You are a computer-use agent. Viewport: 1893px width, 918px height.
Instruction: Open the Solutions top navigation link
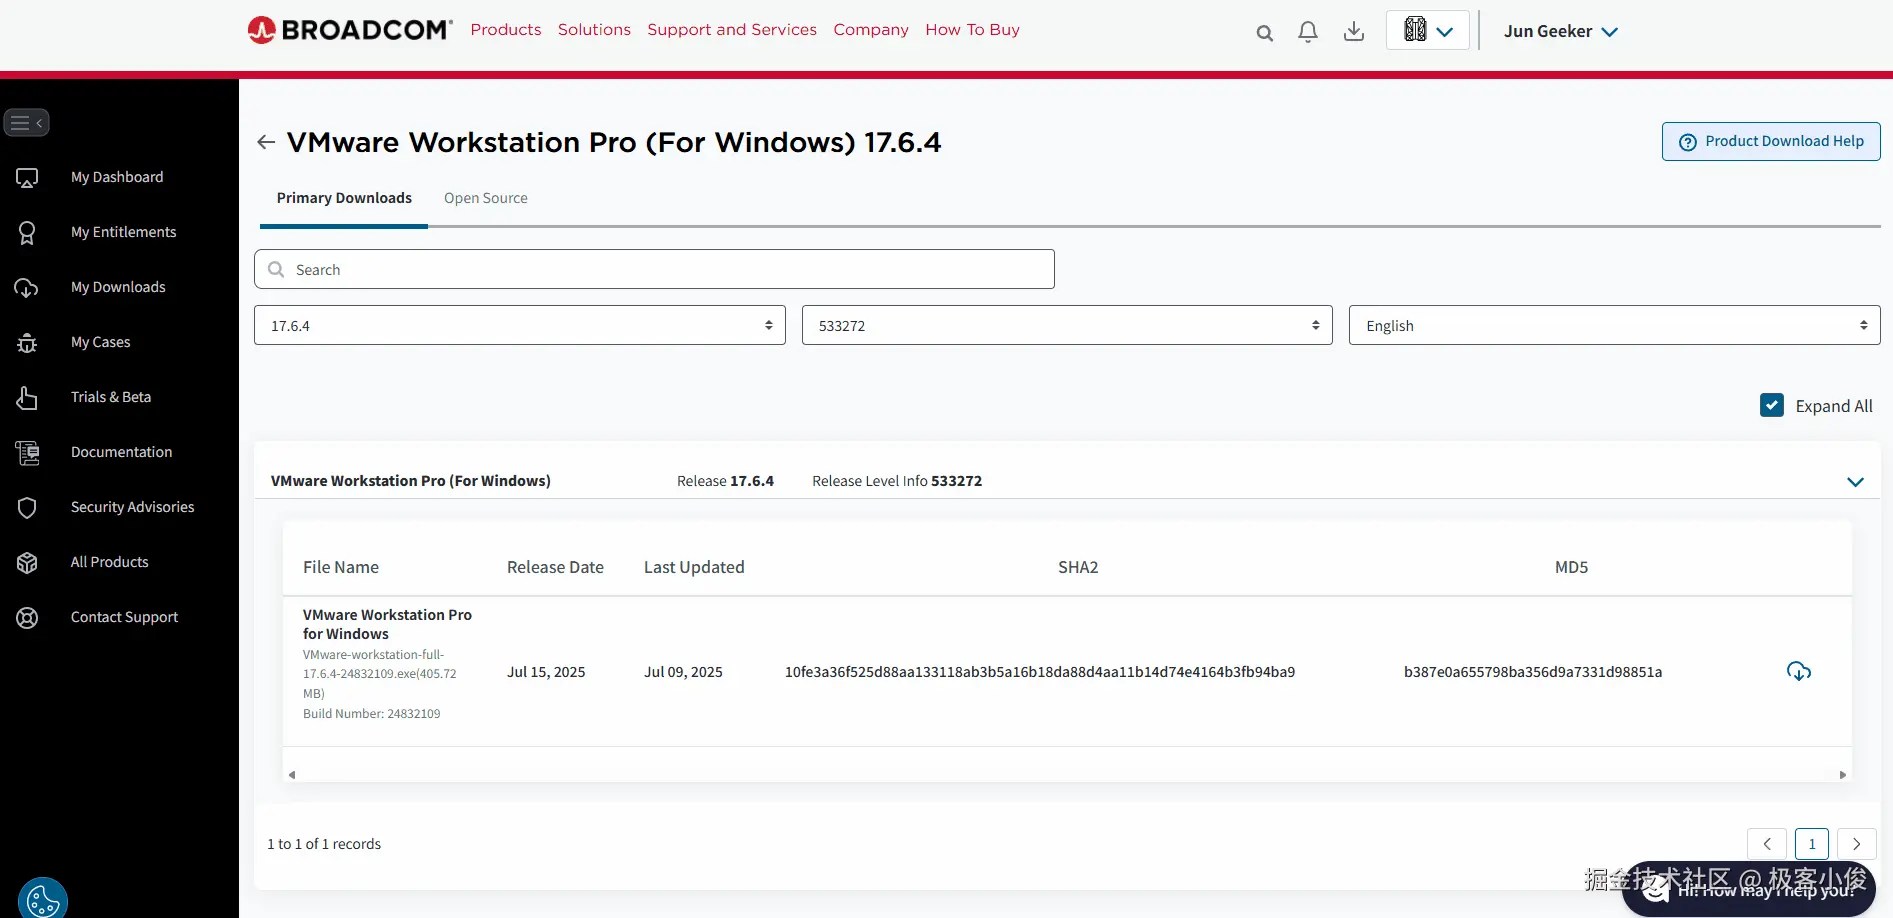pos(594,30)
